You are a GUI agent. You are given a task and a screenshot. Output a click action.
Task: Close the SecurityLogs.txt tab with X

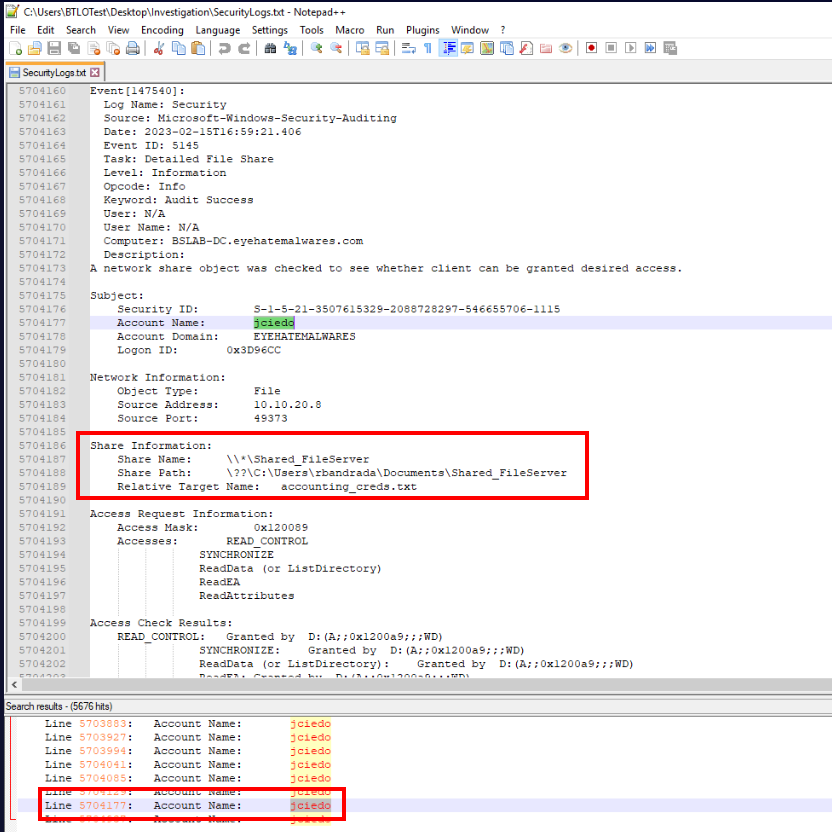pyautogui.click(x=95, y=72)
